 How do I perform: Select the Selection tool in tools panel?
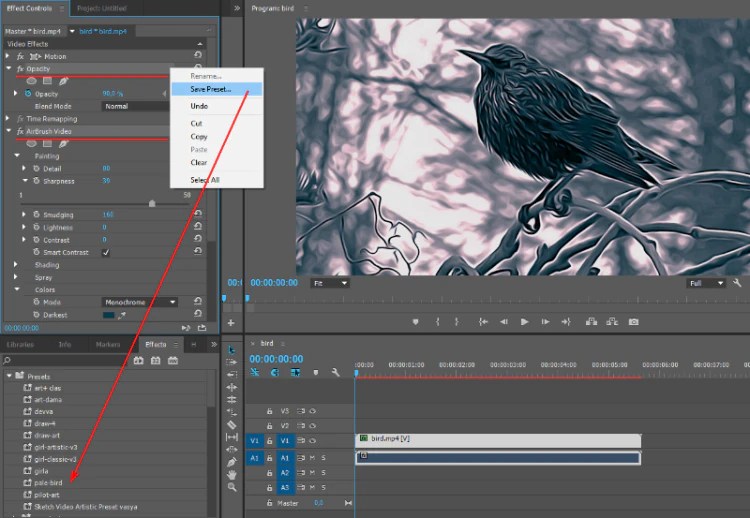click(x=232, y=350)
